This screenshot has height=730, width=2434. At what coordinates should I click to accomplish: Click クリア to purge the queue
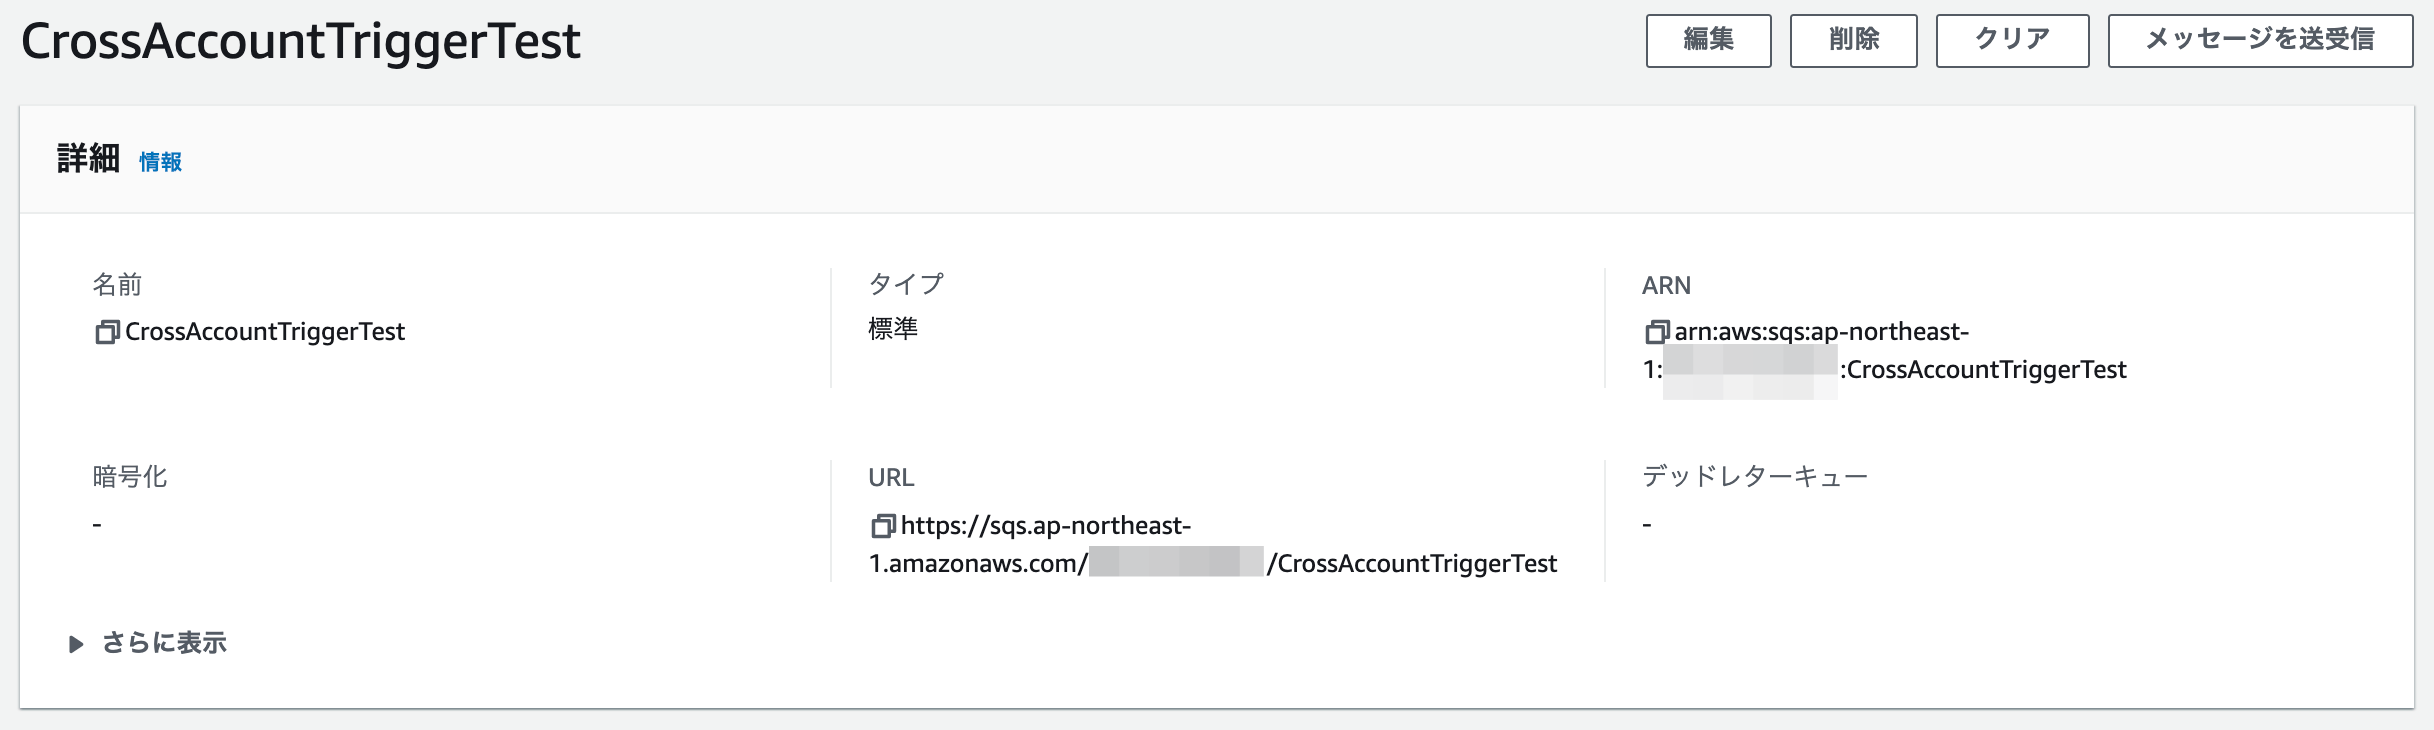(x=2010, y=41)
